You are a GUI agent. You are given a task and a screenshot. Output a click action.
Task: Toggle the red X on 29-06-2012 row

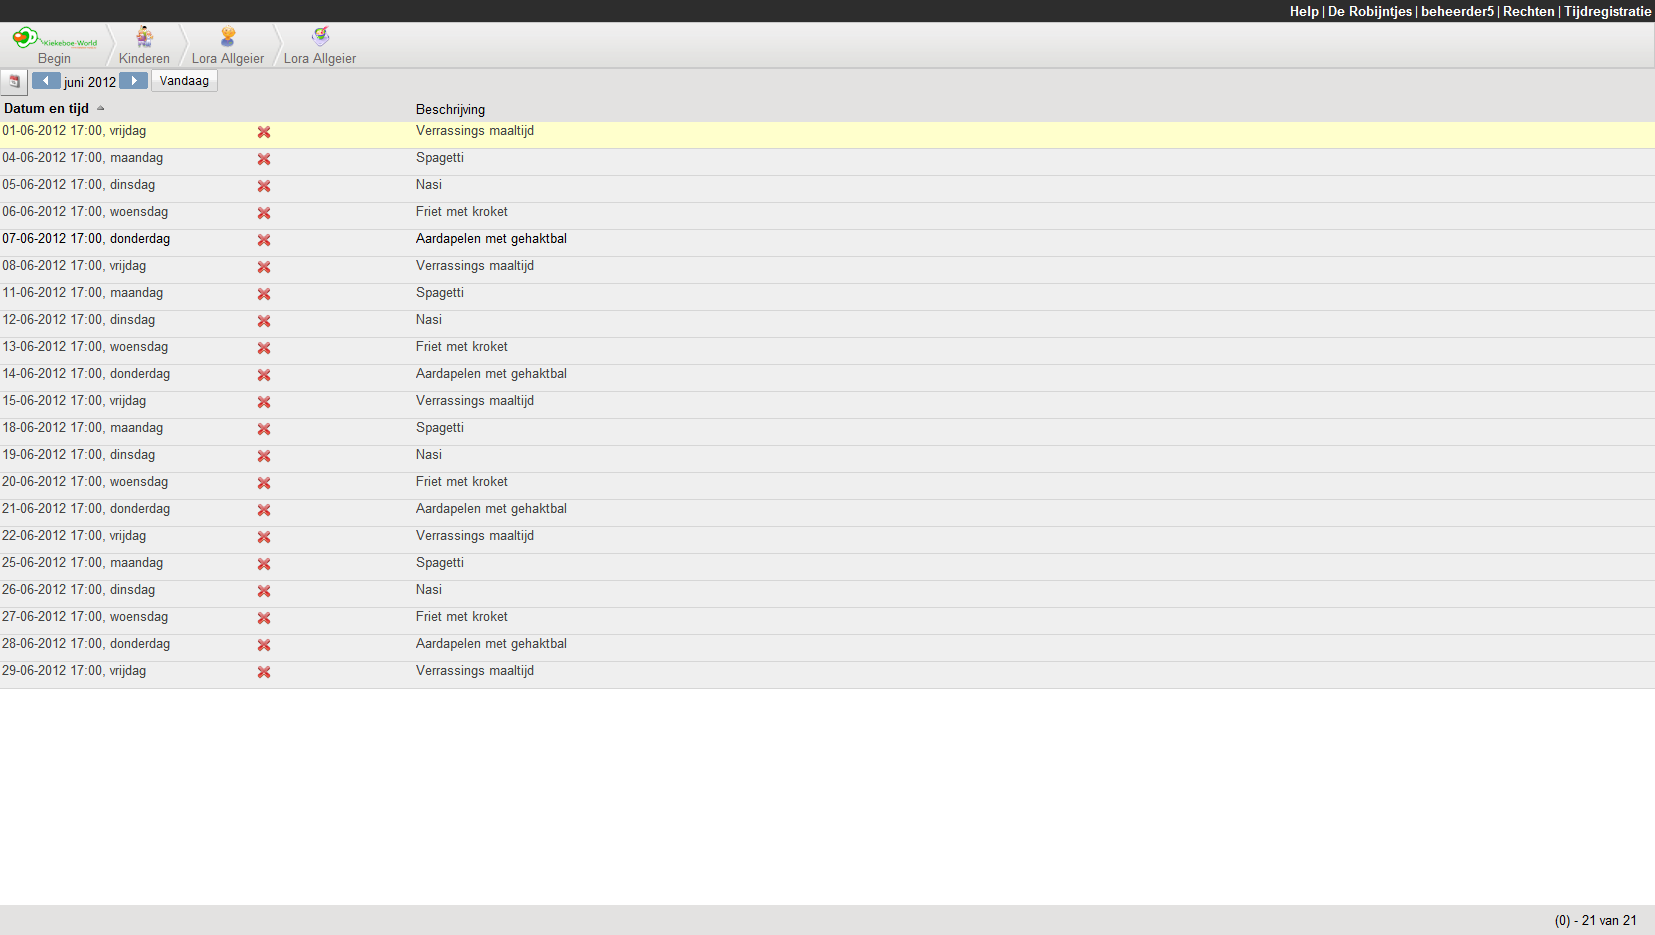pos(264,672)
